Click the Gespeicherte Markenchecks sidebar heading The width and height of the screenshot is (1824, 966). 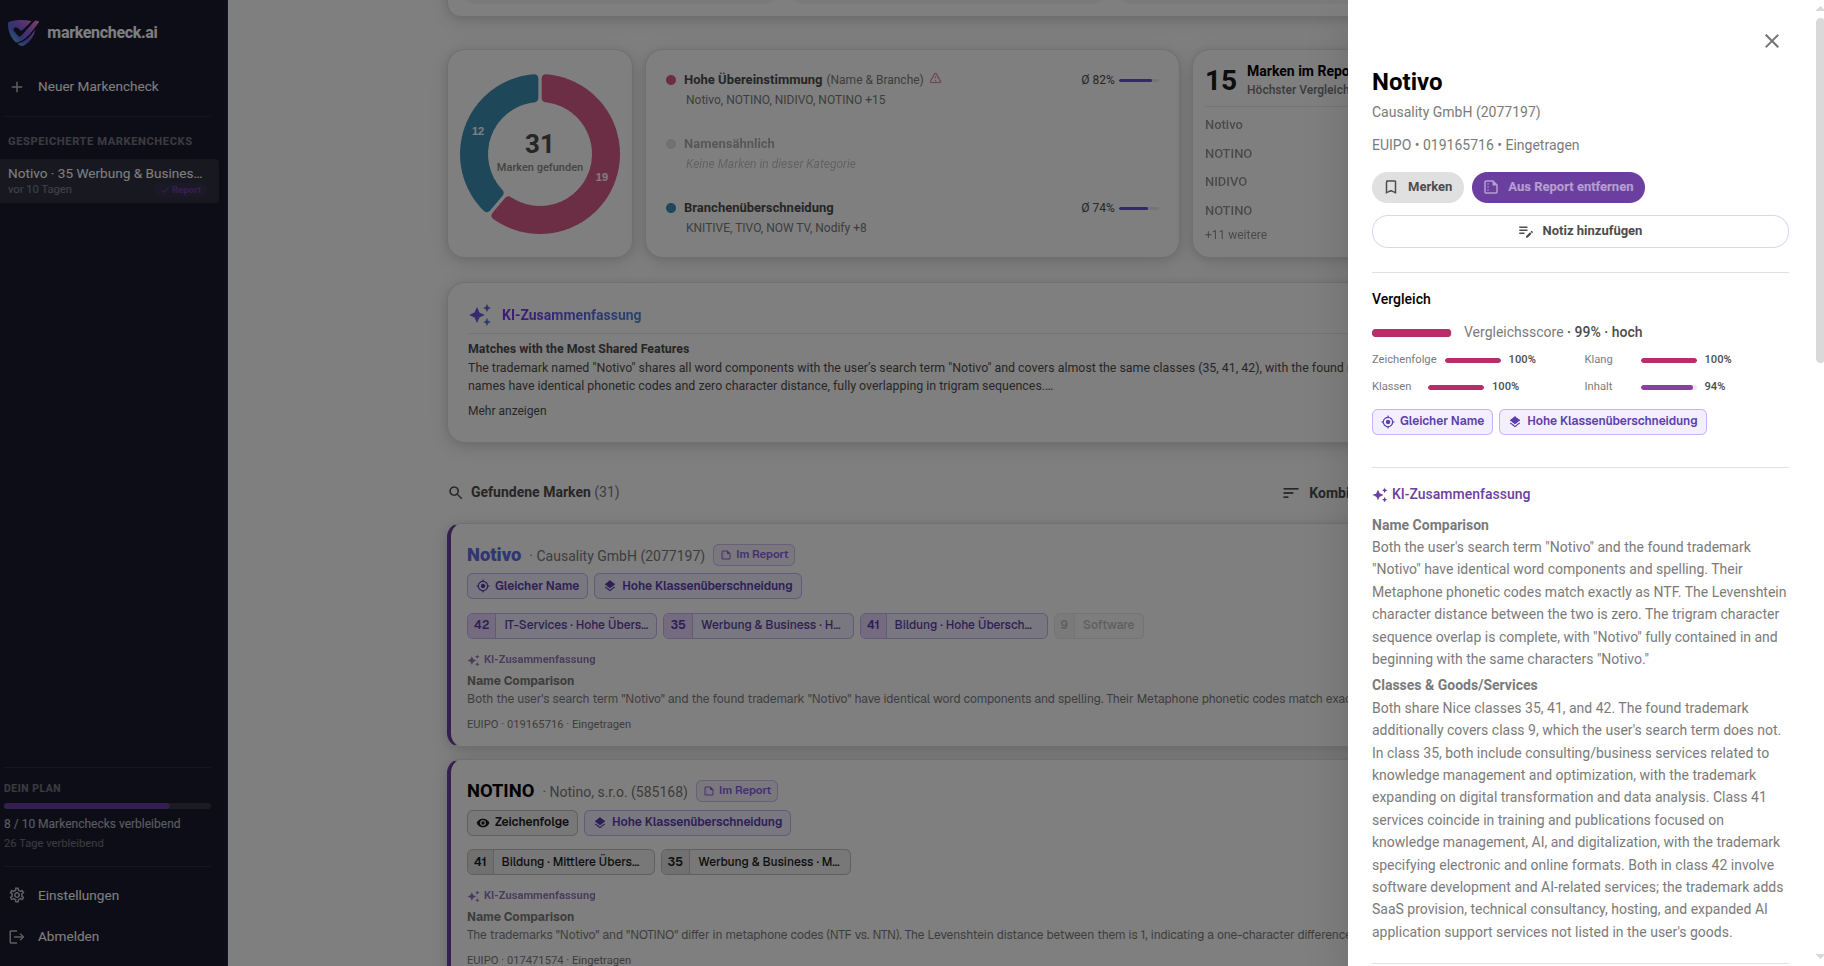[x=100, y=141]
